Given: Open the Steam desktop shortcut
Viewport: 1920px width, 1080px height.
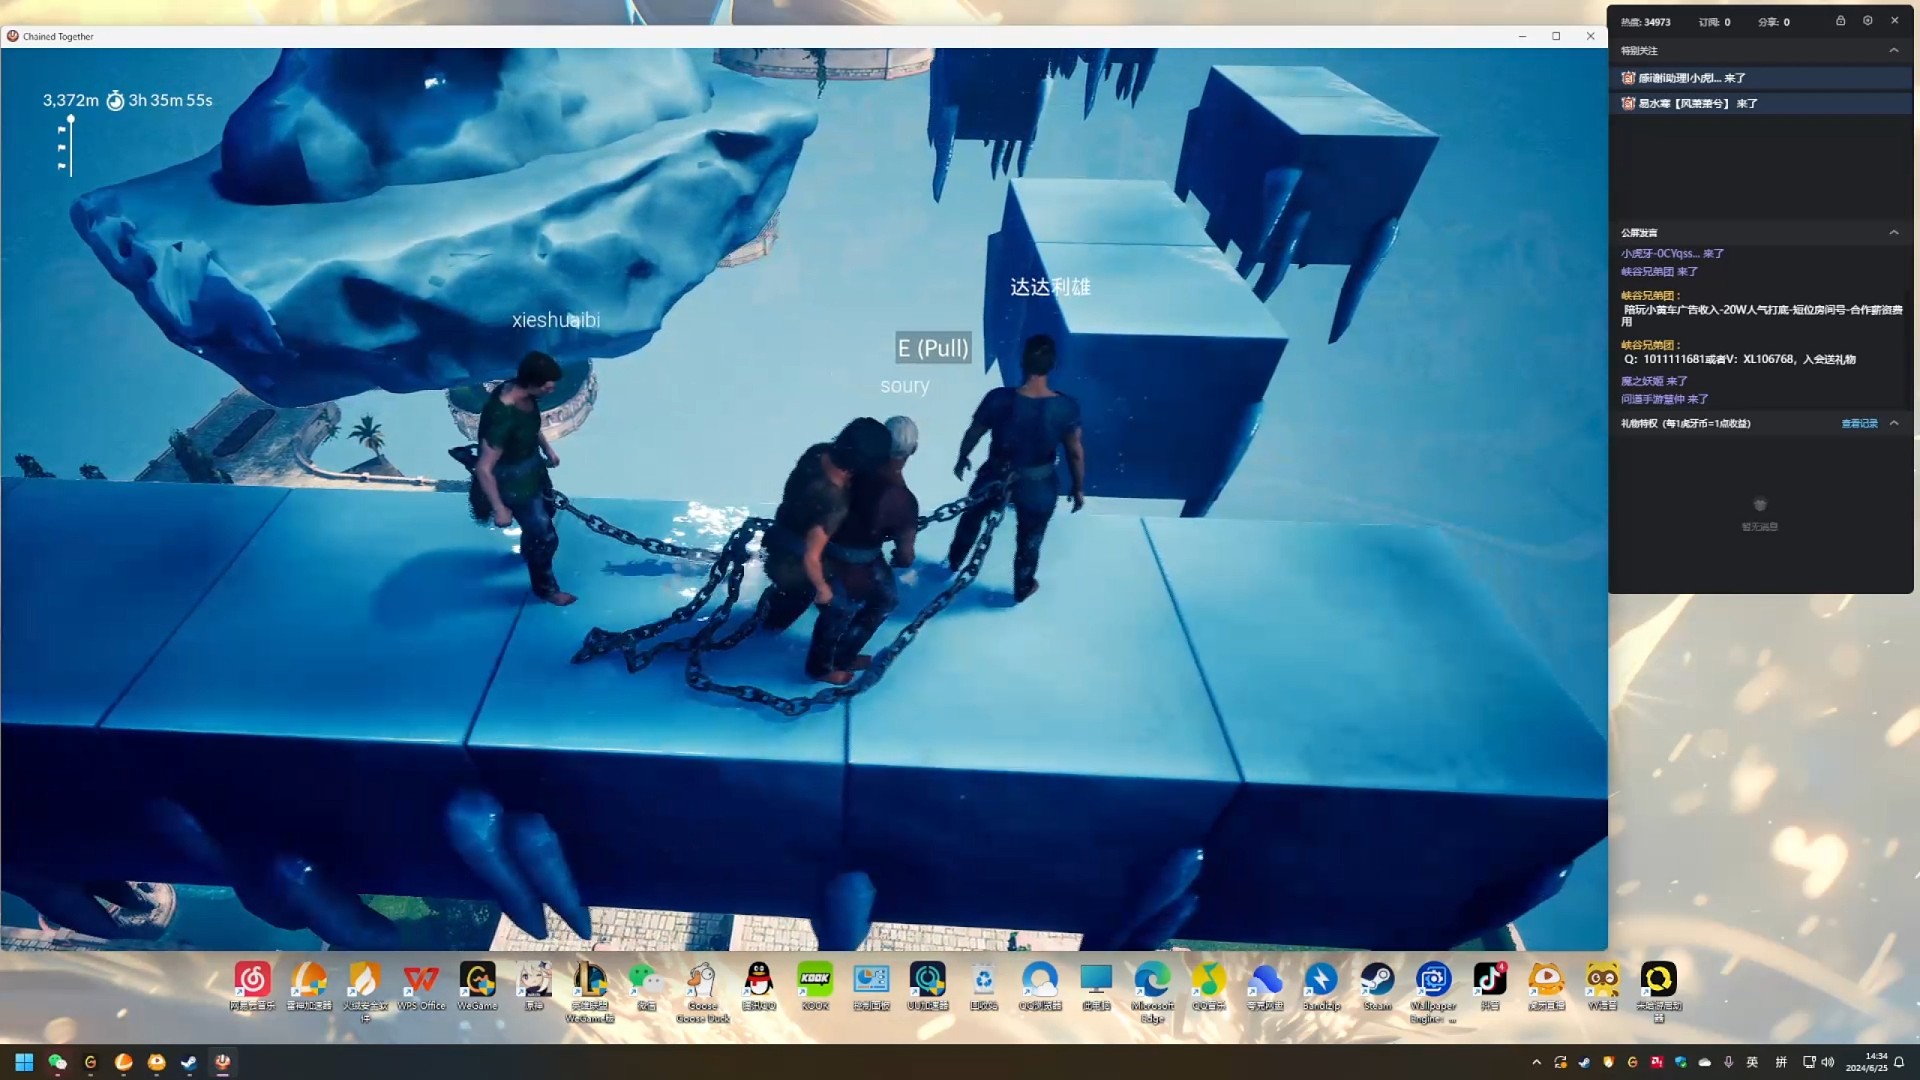Looking at the screenshot, I should click(1377, 981).
